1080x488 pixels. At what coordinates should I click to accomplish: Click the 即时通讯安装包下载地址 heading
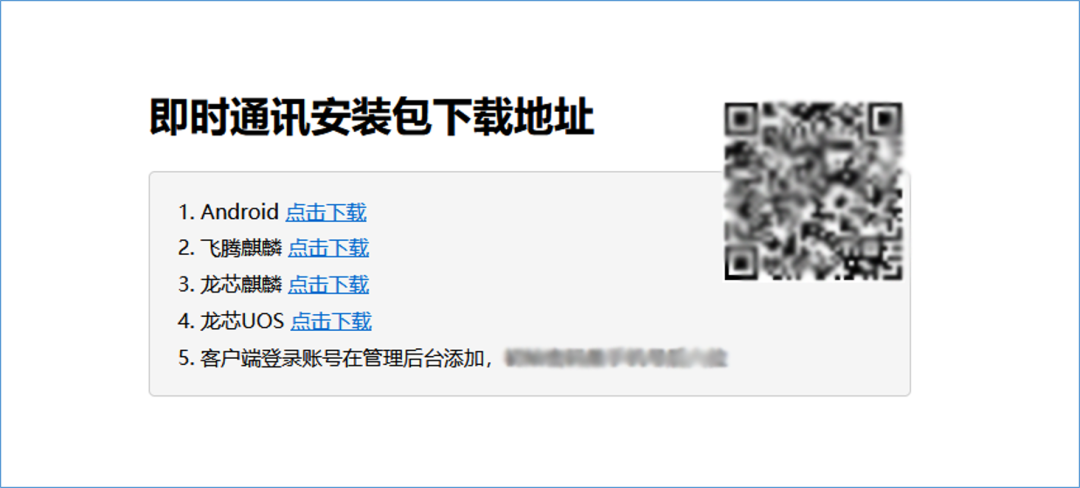coord(371,118)
